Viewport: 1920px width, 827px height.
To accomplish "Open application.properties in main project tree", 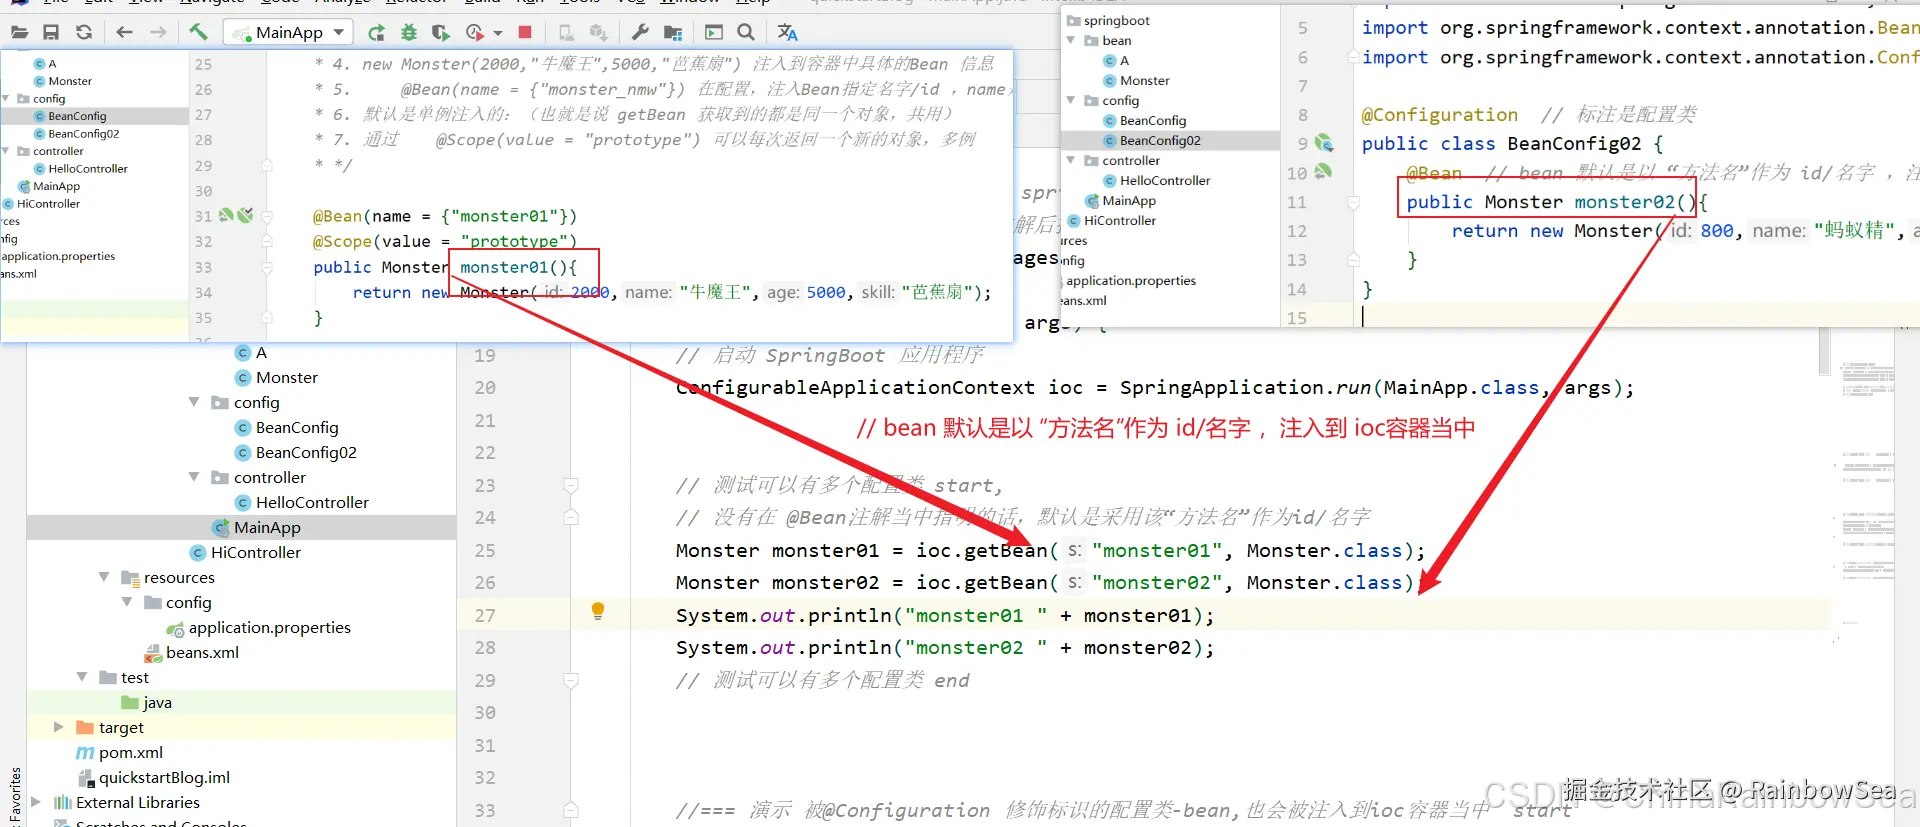I will pos(269,627).
